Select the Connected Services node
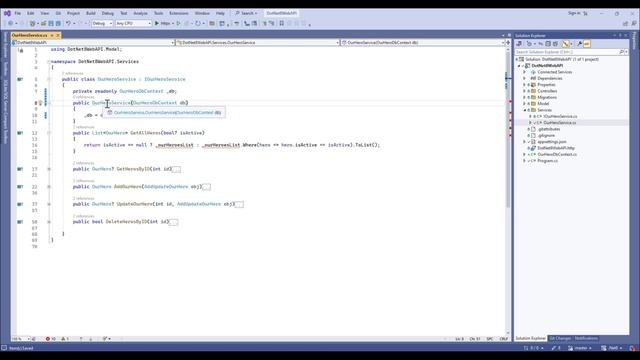Image resolution: width=640 pixels, height=360 pixels. 554,72
